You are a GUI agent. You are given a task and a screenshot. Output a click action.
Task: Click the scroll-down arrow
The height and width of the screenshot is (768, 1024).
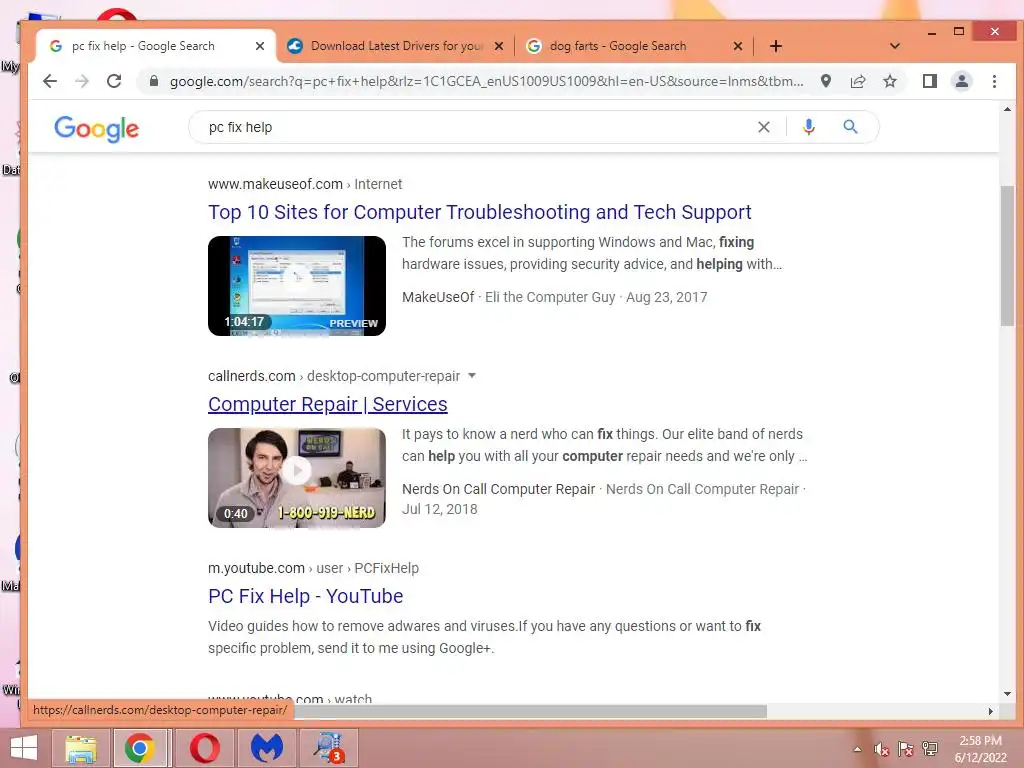point(1007,694)
